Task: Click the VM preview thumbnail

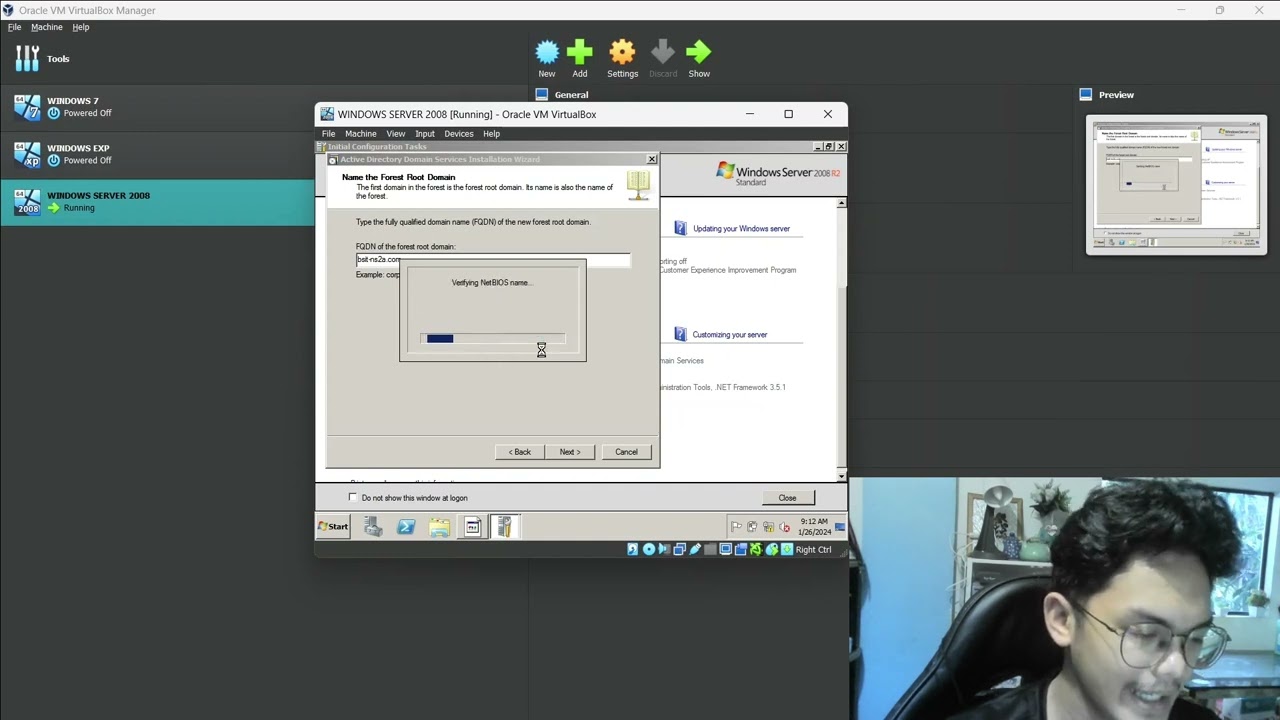Action: tap(1176, 185)
